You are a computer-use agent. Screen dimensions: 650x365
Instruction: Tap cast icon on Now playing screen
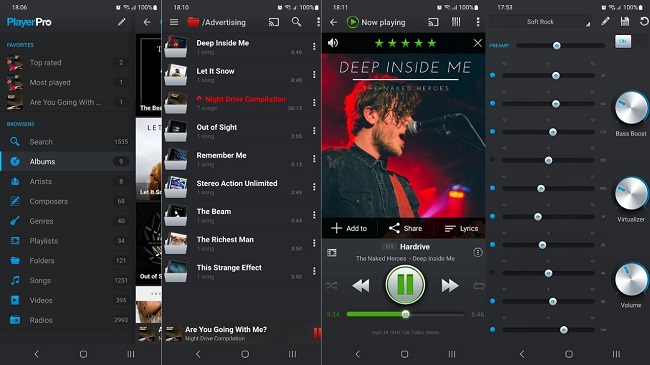pyautogui.click(x=433, y=22)
